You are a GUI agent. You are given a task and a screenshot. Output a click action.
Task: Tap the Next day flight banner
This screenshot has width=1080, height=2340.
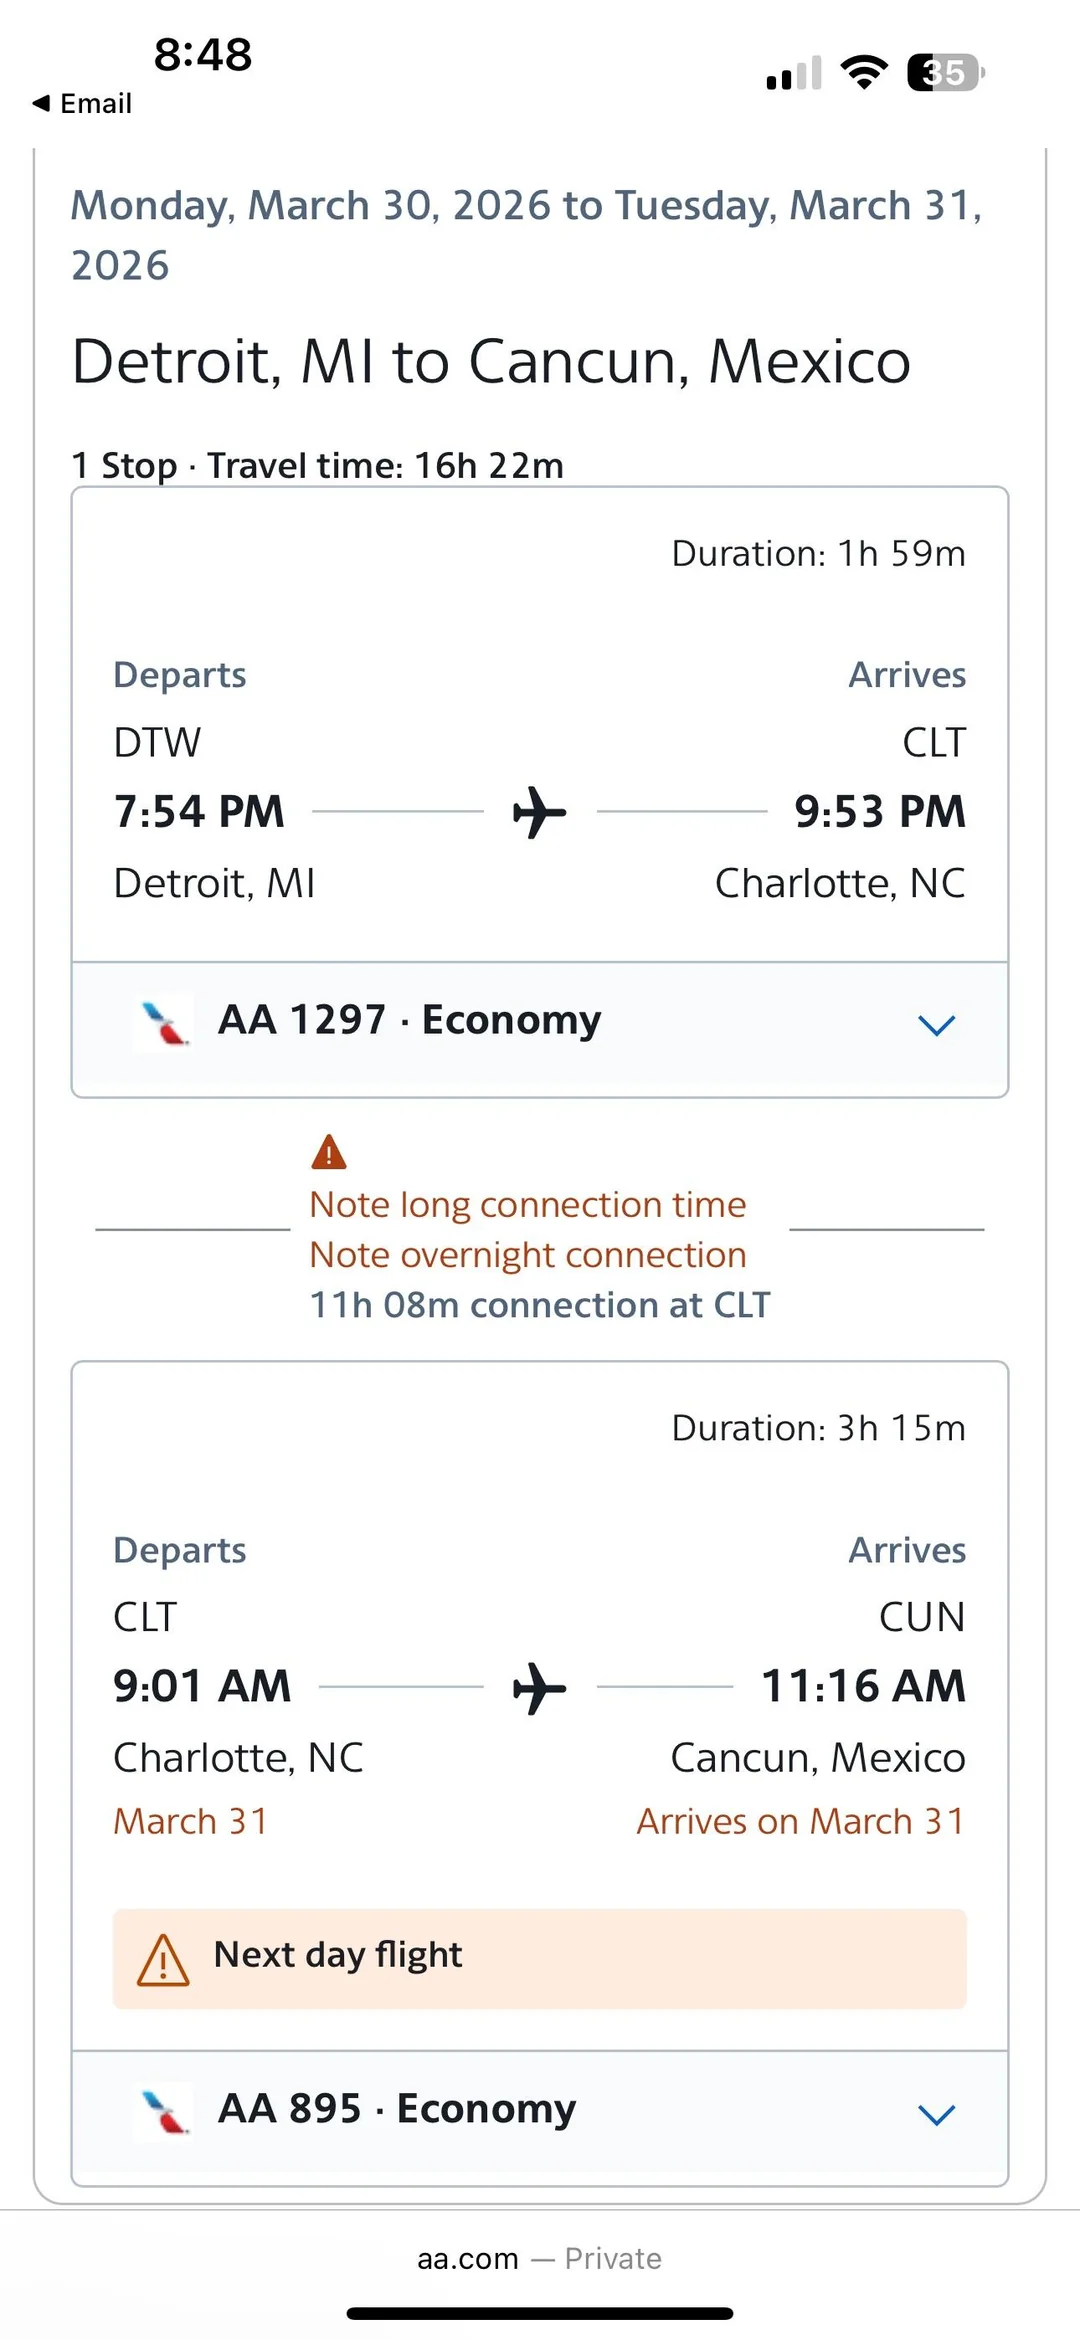coord(540,1958)
